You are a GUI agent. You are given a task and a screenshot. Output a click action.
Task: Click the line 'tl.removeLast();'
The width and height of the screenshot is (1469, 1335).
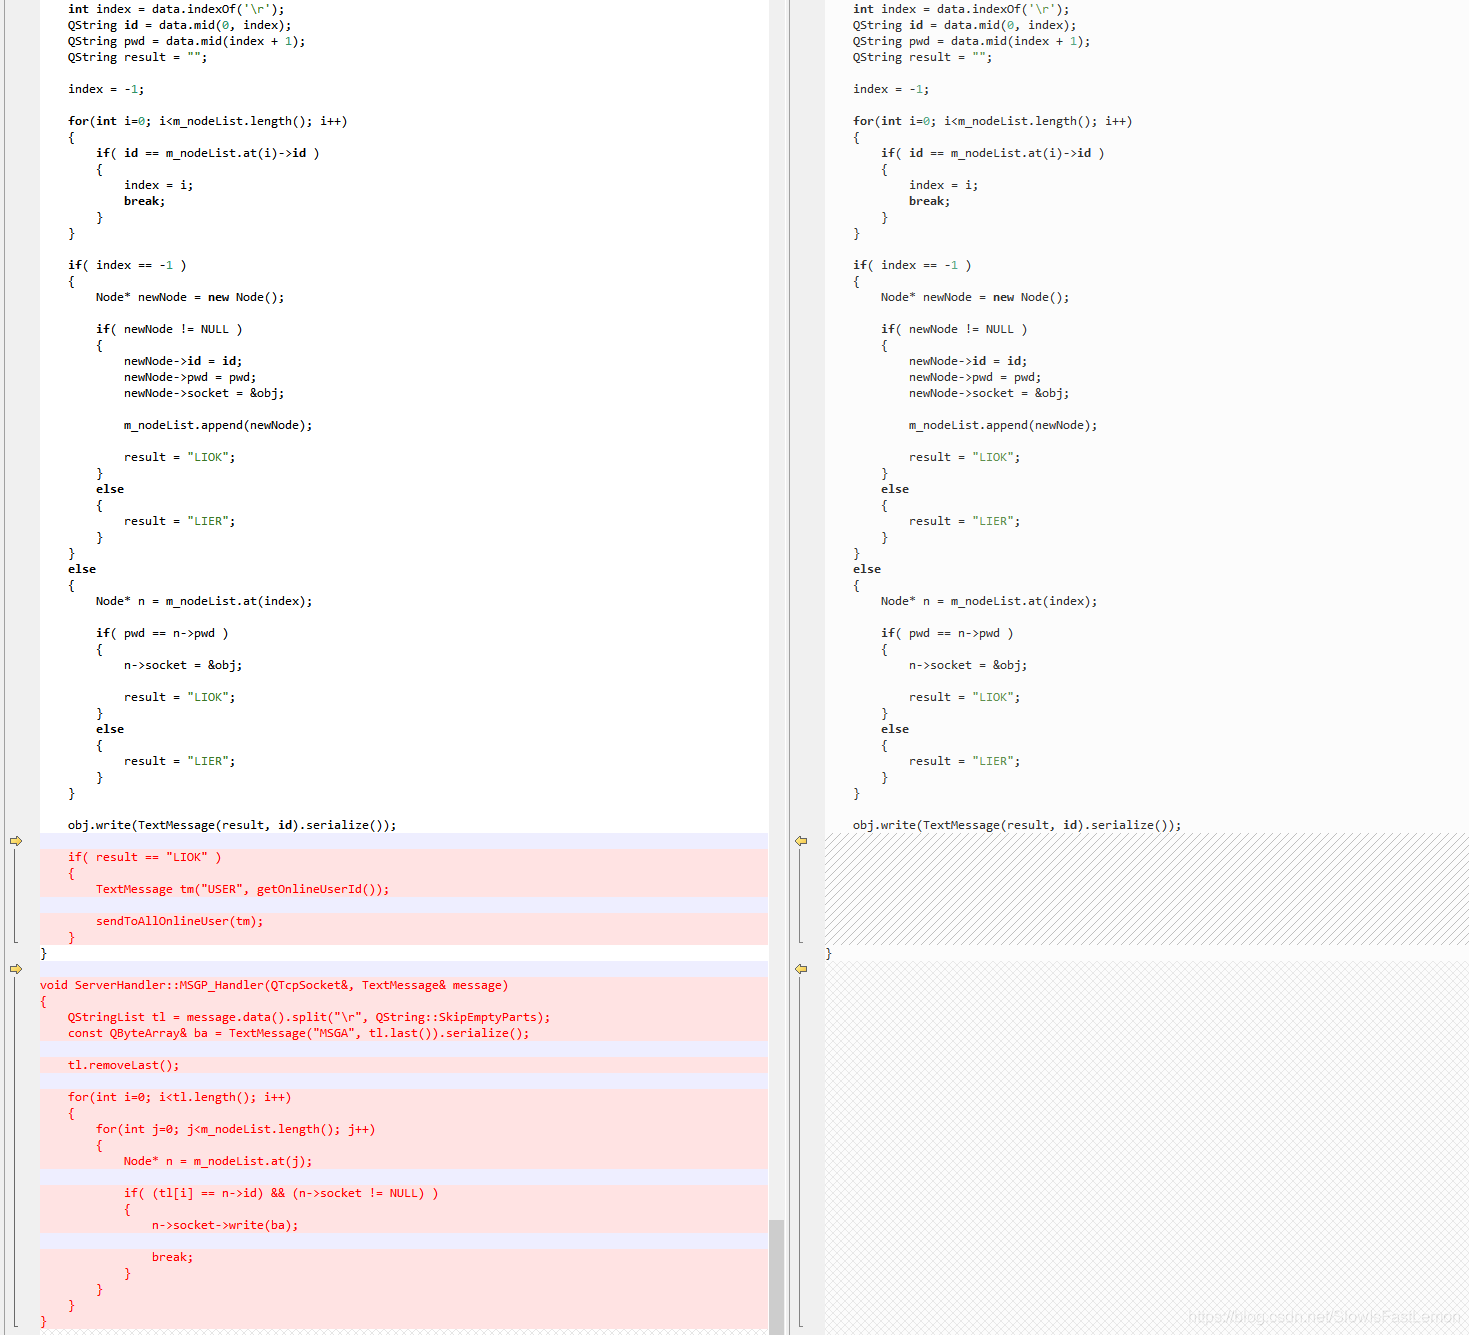124,1065
